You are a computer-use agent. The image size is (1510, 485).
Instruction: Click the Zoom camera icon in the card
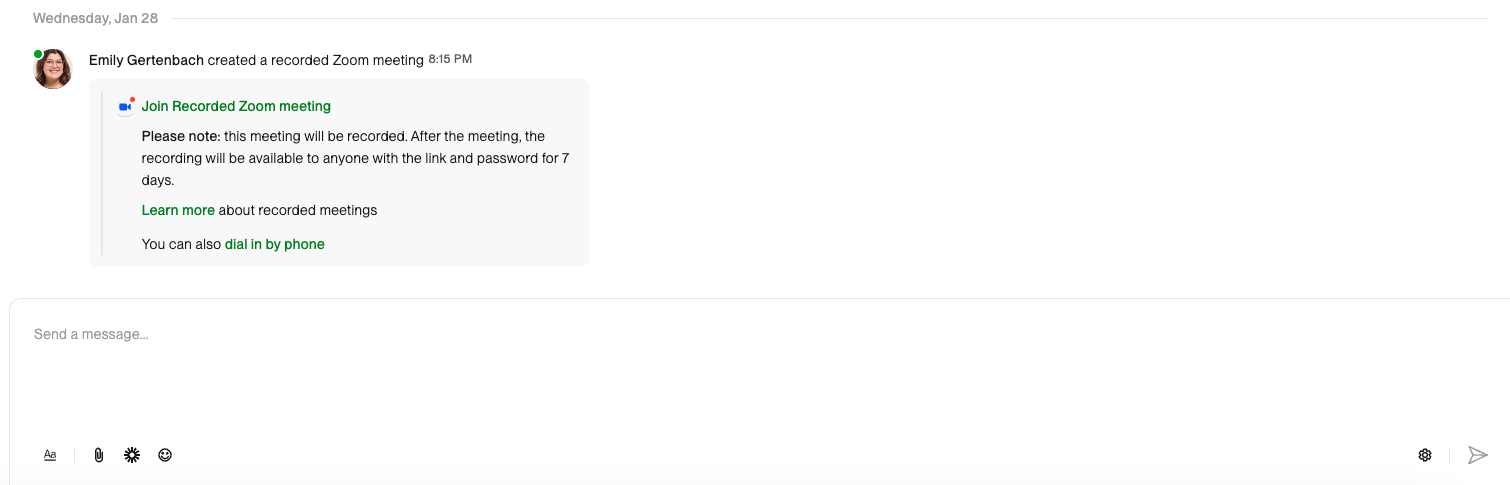[x=126, y=106]
